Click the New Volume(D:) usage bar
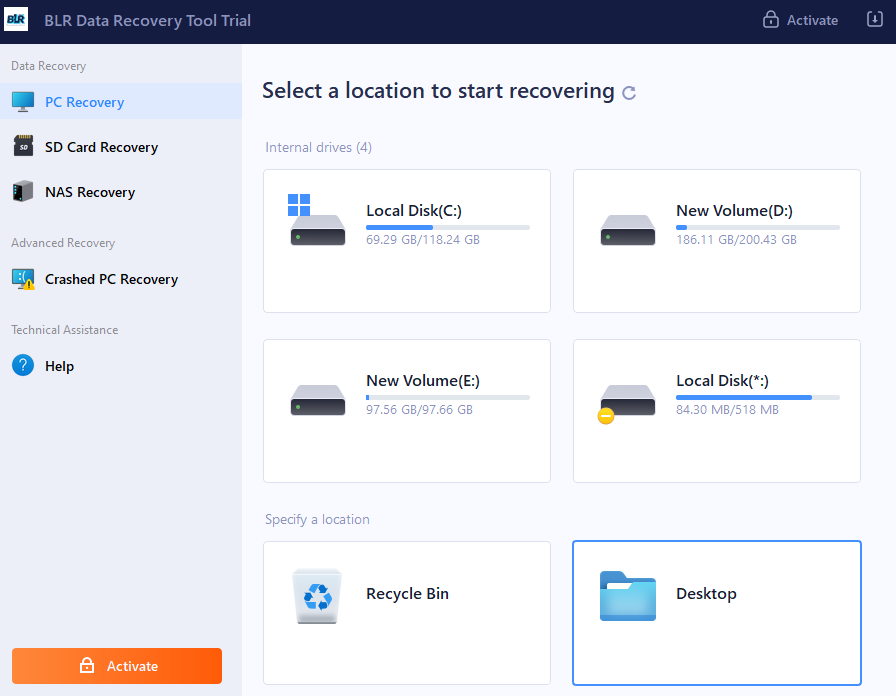The height and width of the screenshot is (696, 896). (x=758, y=227)
